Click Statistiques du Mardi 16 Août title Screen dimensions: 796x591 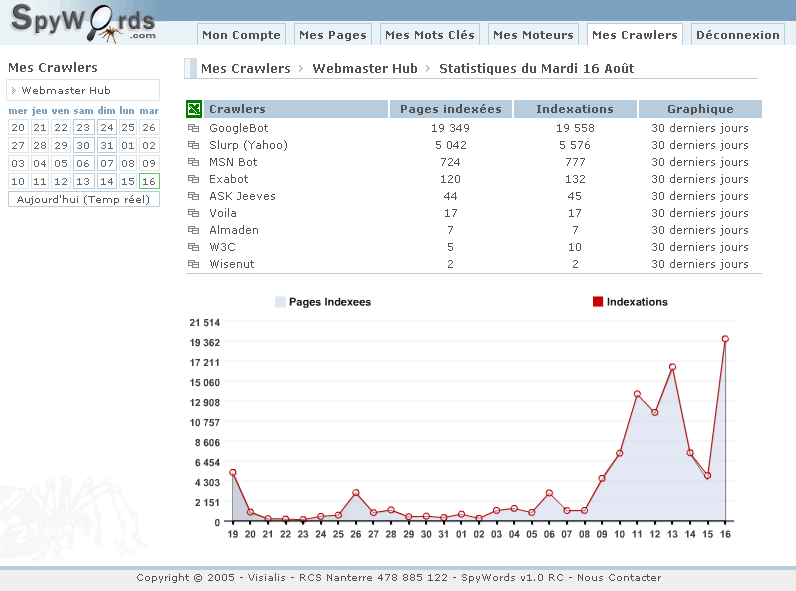537,69
